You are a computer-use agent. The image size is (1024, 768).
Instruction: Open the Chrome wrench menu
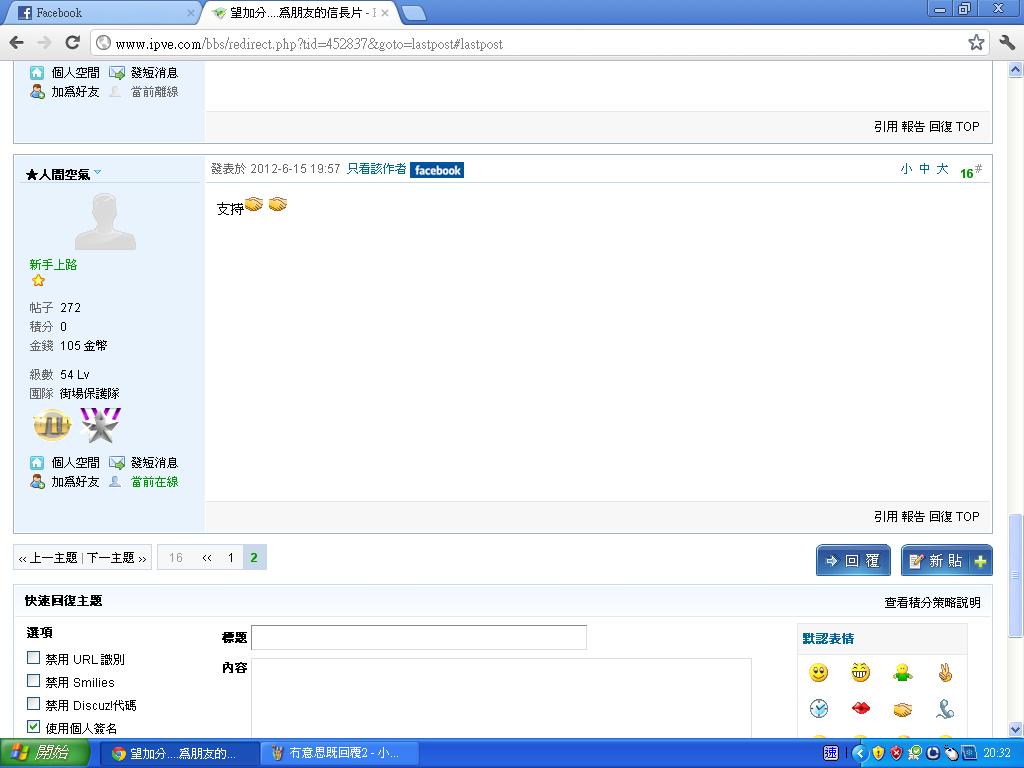[1006, 43]
